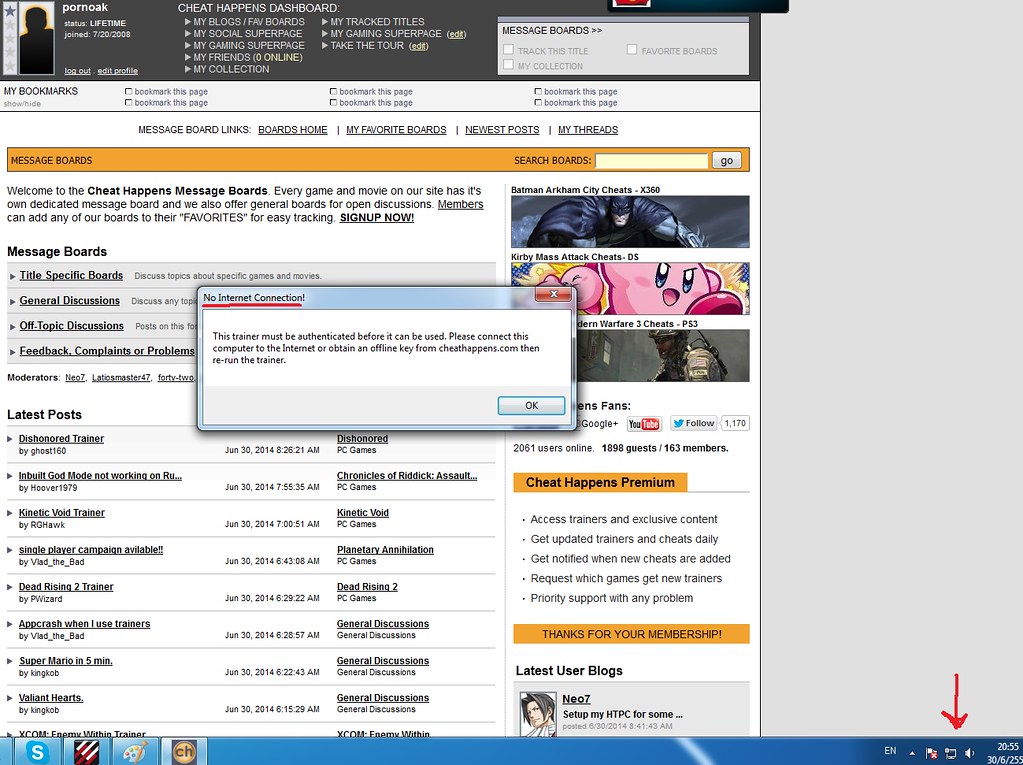Open the red striped app in taskbar
Viewport: 1023px width, 765px height.
pyautogui.click(x=86, y=751)
